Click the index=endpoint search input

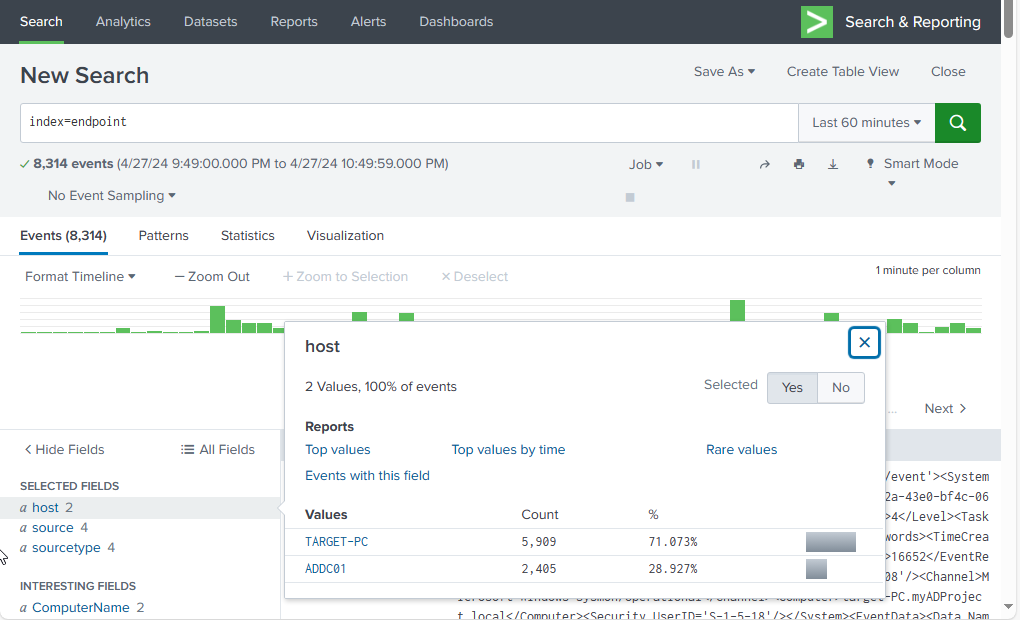tap(409, 123)
